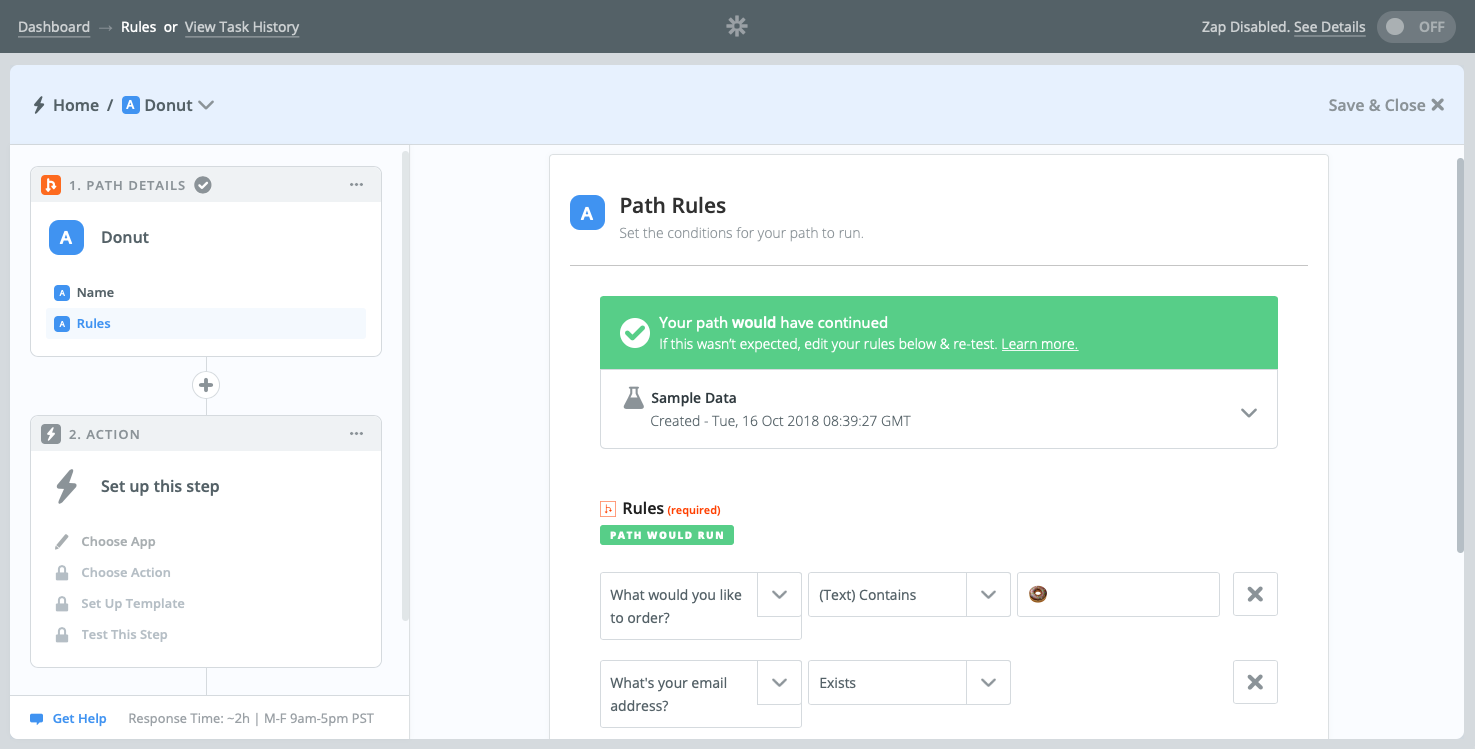Click the See Details link

tap(1329, 27)
